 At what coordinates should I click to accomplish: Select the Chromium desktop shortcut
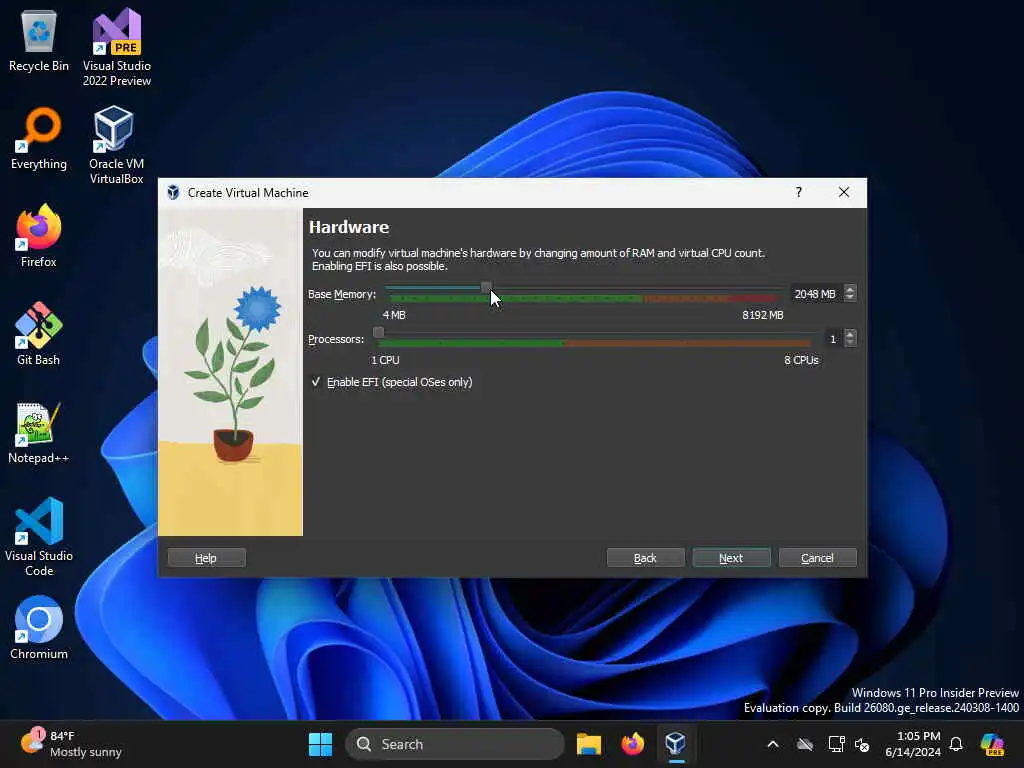[x=39, y=627]
